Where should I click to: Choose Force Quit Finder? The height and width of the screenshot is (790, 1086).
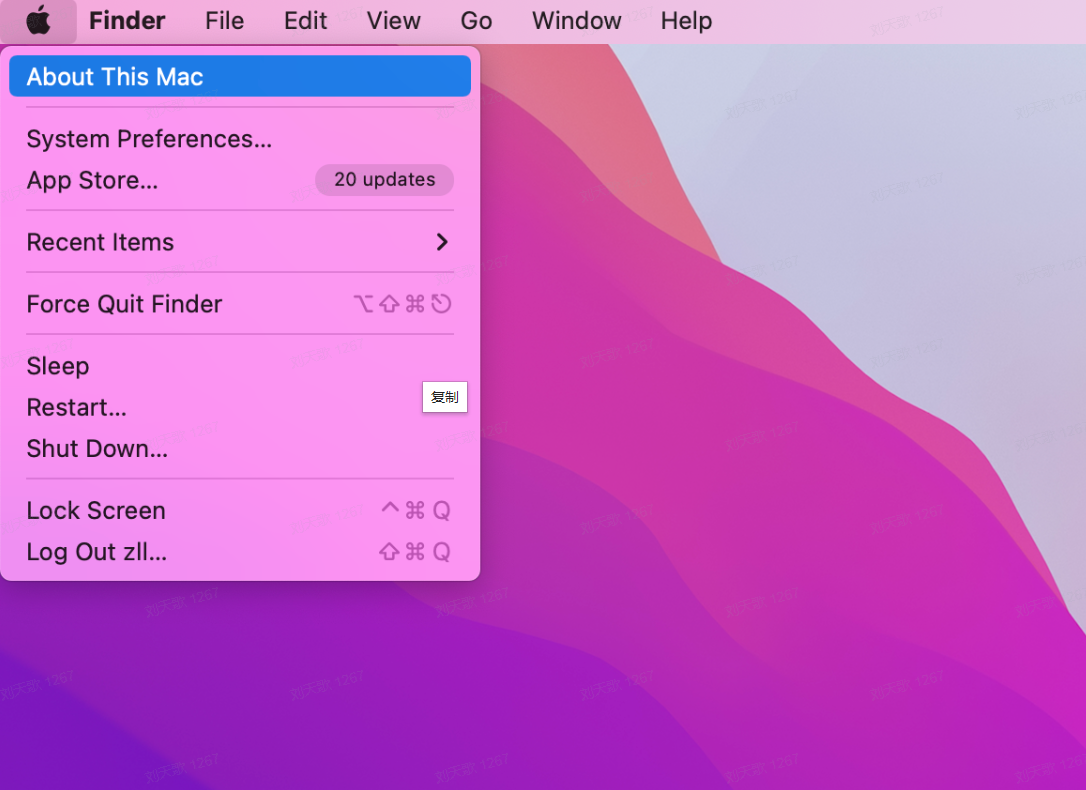point(240,304)
